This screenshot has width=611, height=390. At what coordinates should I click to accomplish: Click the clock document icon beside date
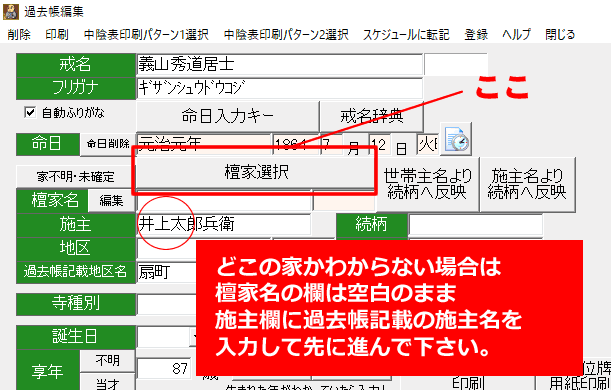click(x=456, y=139)
